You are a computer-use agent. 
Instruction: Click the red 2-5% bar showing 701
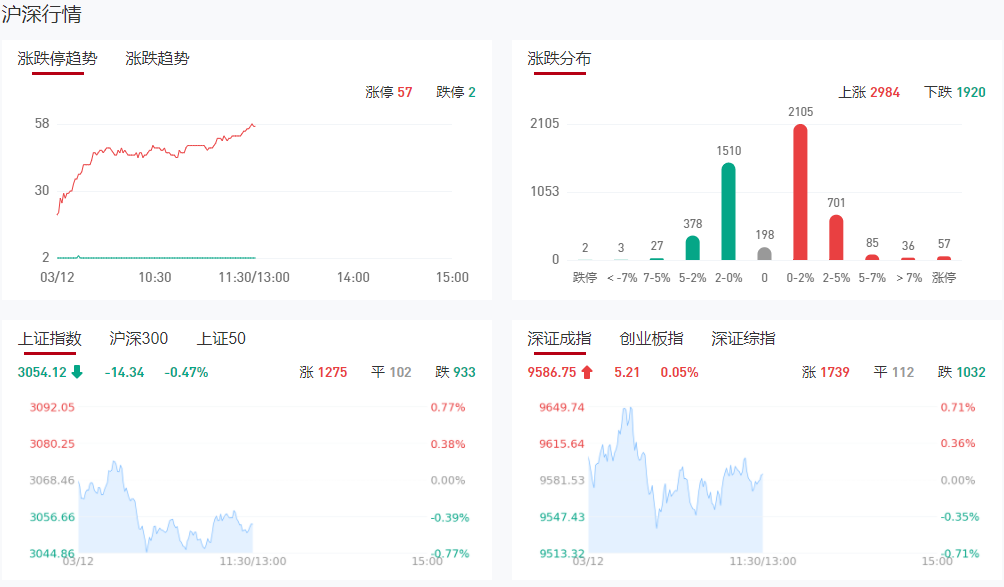point(836,237)
